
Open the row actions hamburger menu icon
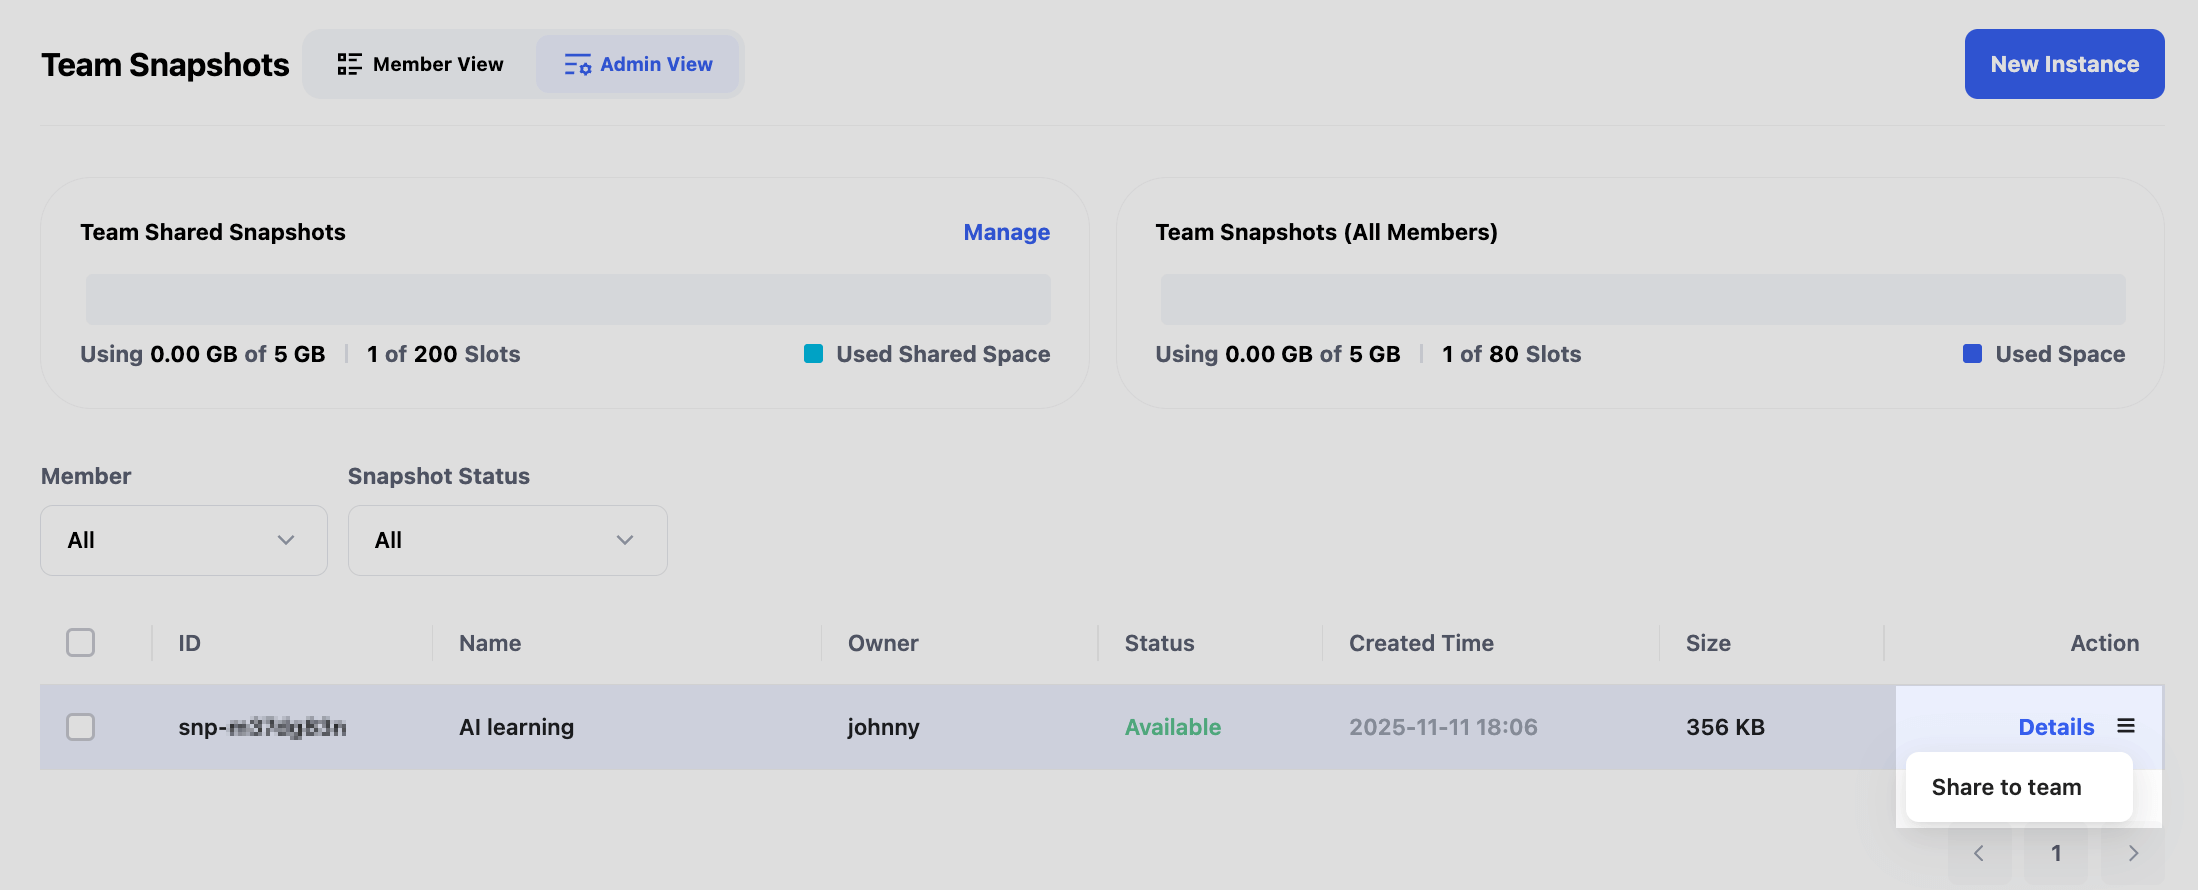point(2126,726)
